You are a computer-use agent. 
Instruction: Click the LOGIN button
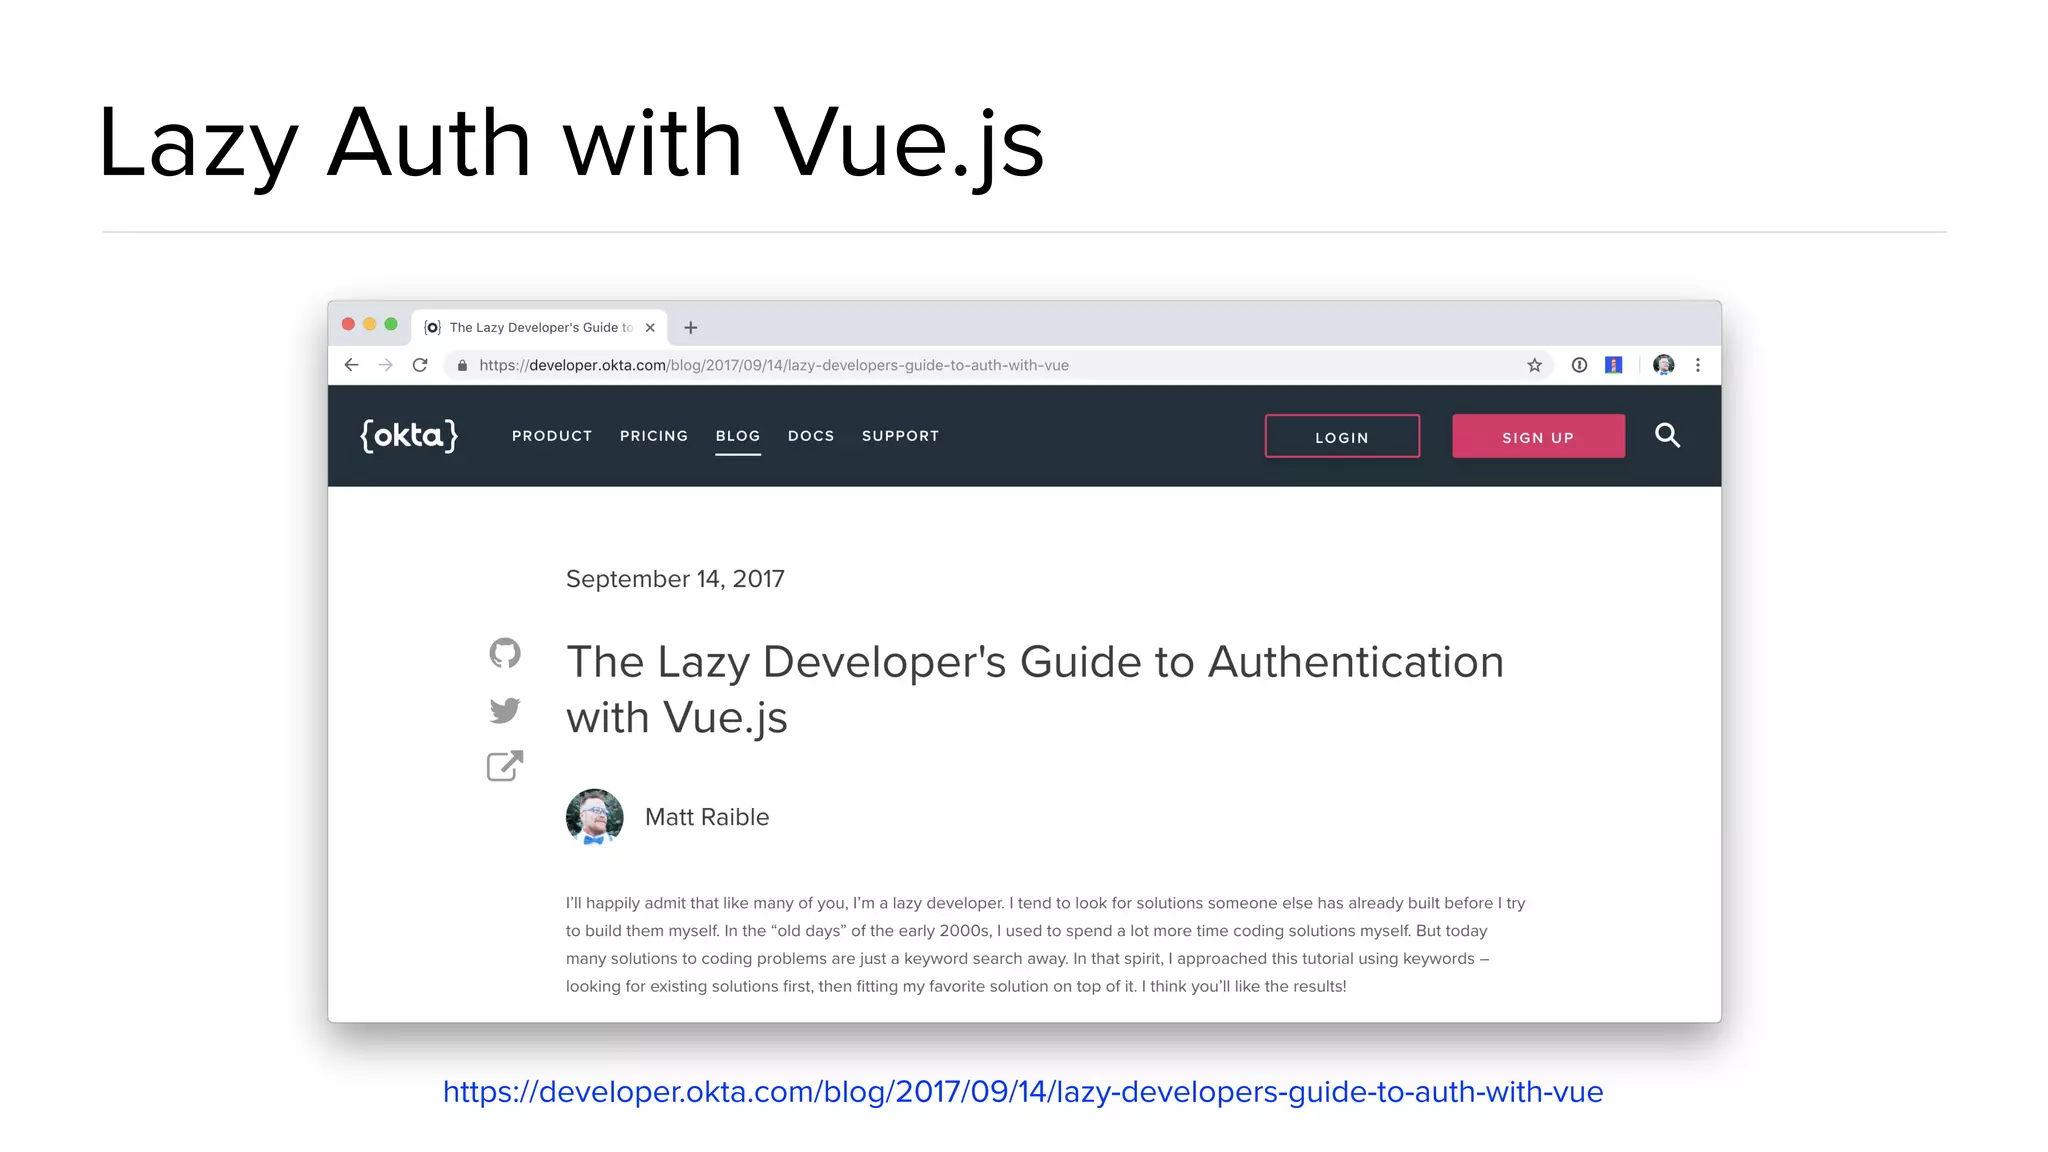1342,436
